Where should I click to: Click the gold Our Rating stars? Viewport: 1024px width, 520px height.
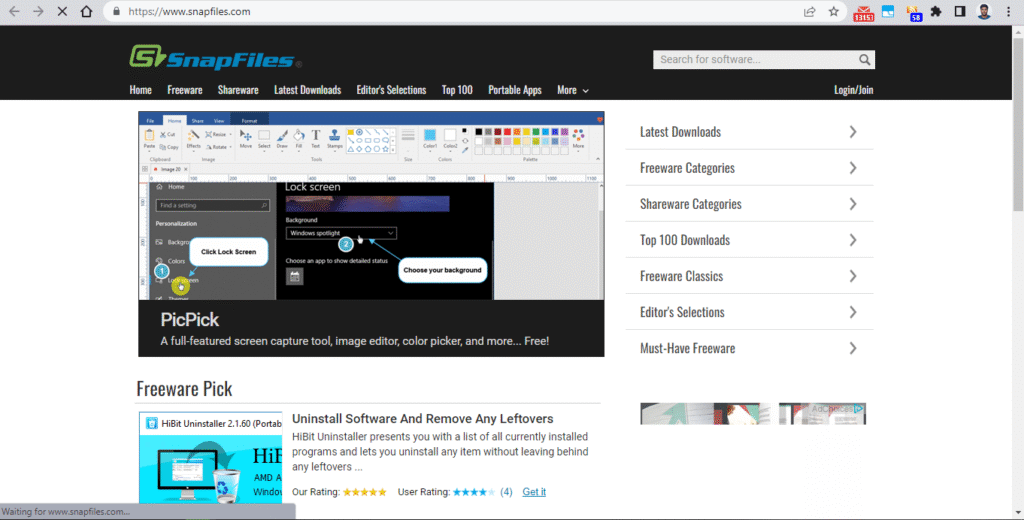click(x=364, y=492)
